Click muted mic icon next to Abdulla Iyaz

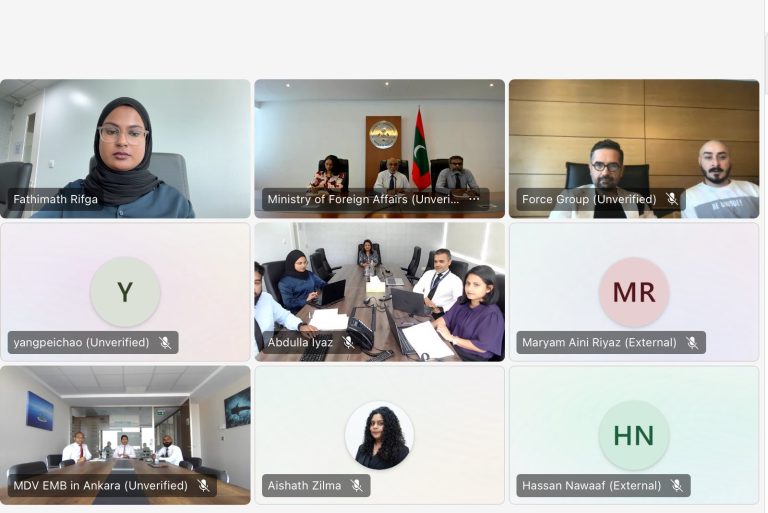pos(348,342)
